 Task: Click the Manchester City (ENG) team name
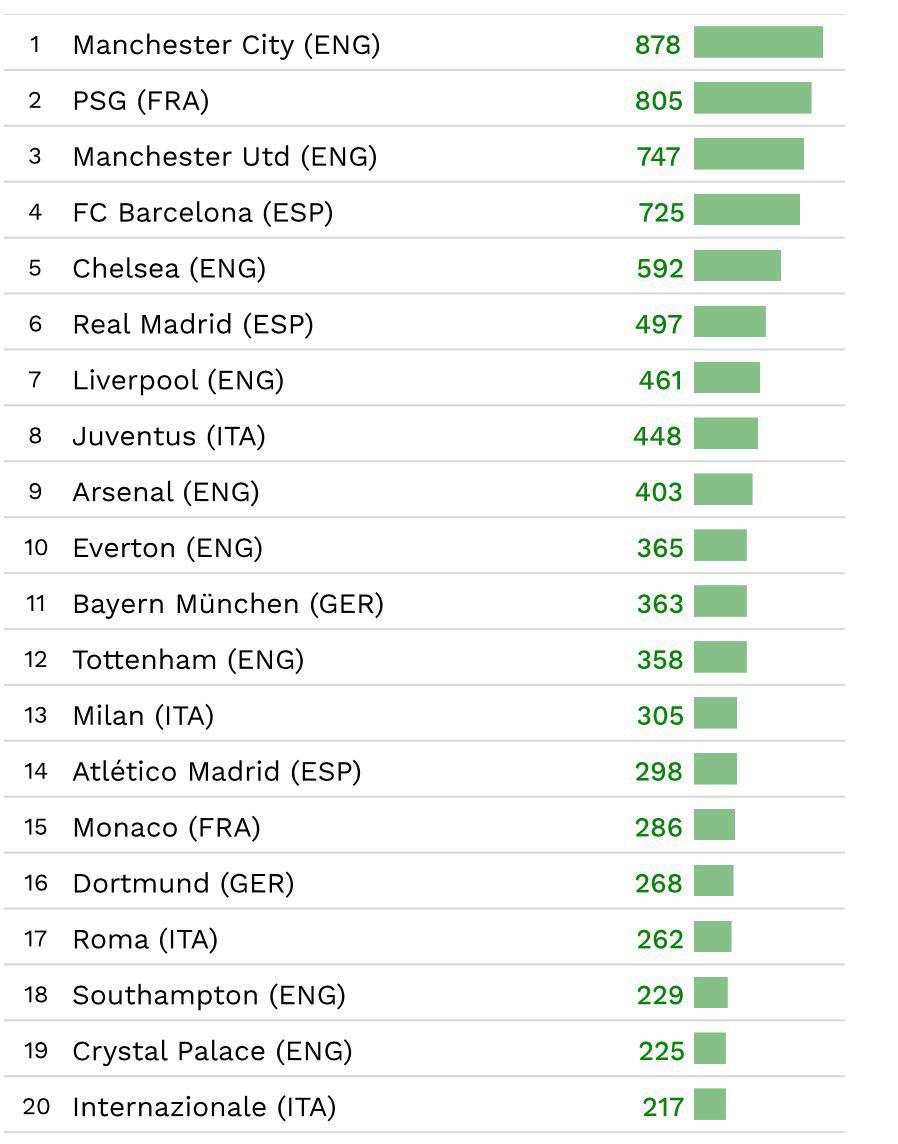click(226, 45)
